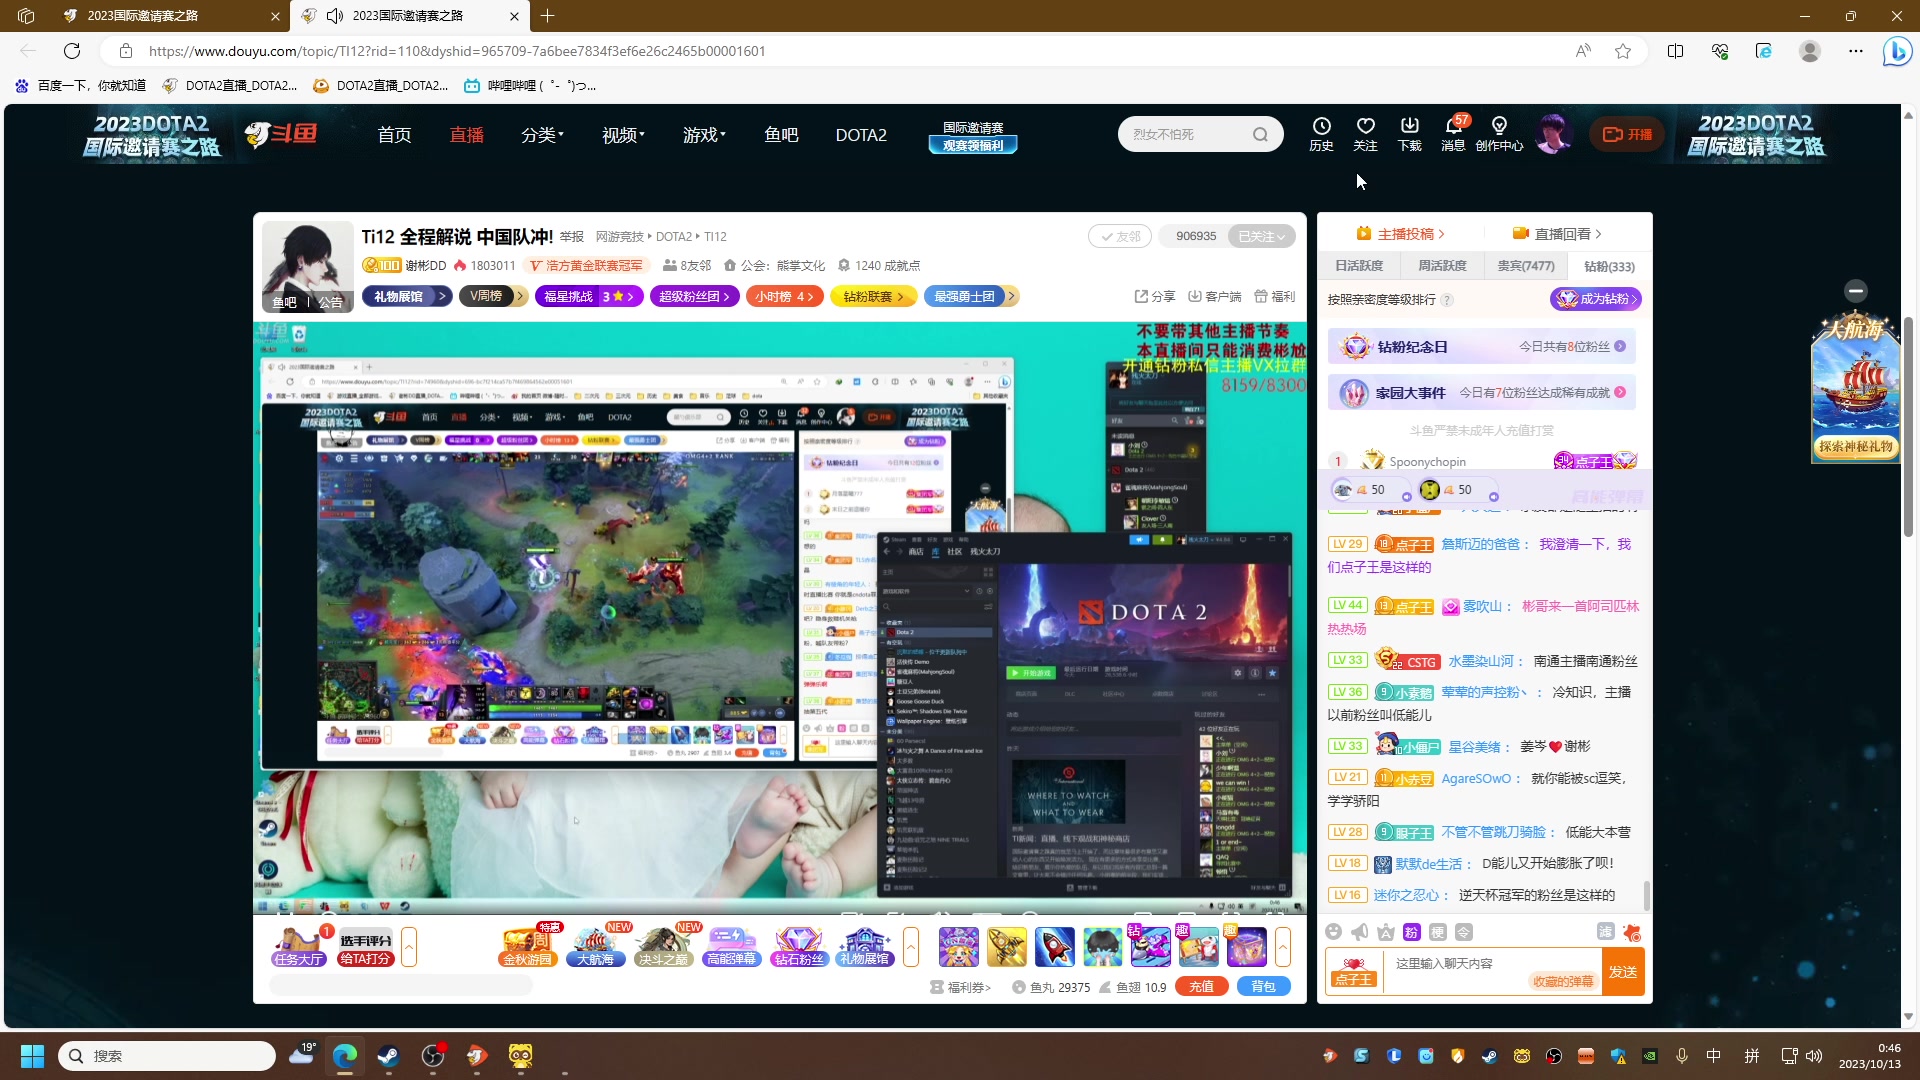
Task: Open 钻石粉丝 diamond fans icon
Action: (x=798, y=946)
